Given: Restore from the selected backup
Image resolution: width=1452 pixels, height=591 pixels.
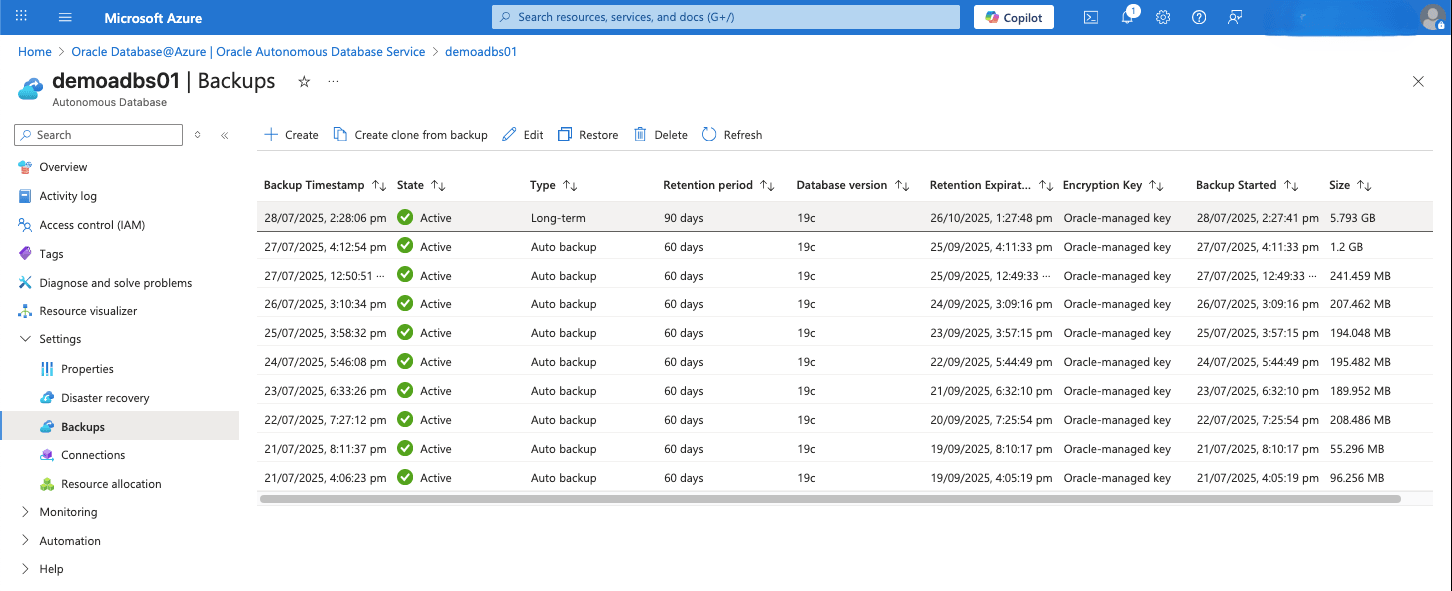Looking at the screenshot, I should (587, 134).
